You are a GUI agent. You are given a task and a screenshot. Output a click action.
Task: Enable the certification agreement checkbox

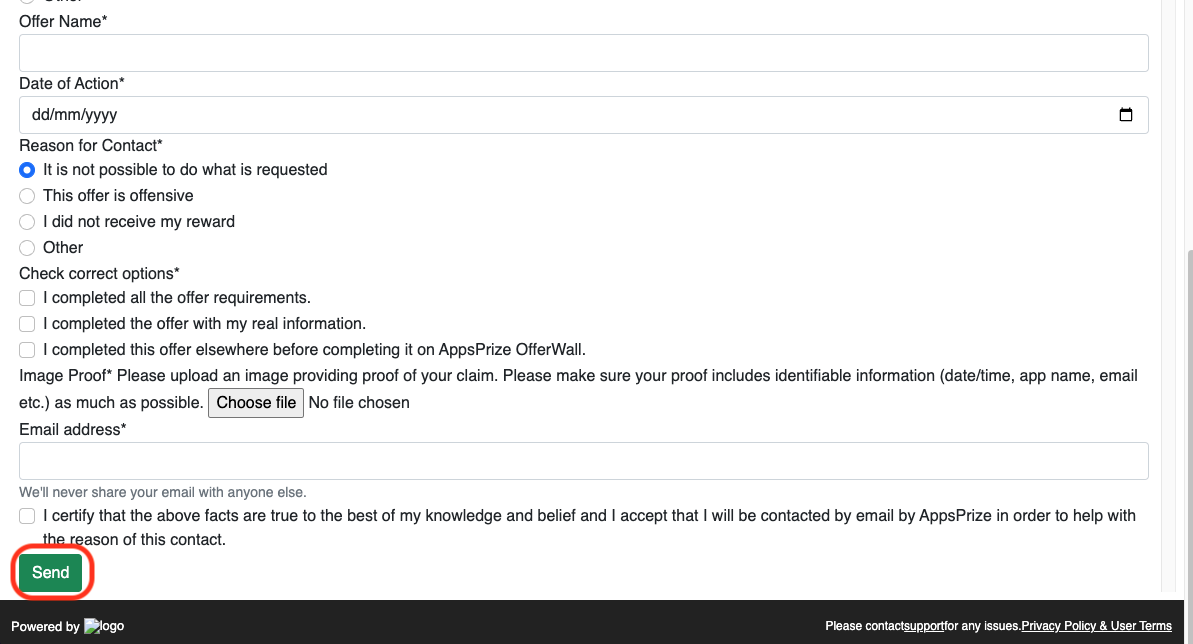27,515
